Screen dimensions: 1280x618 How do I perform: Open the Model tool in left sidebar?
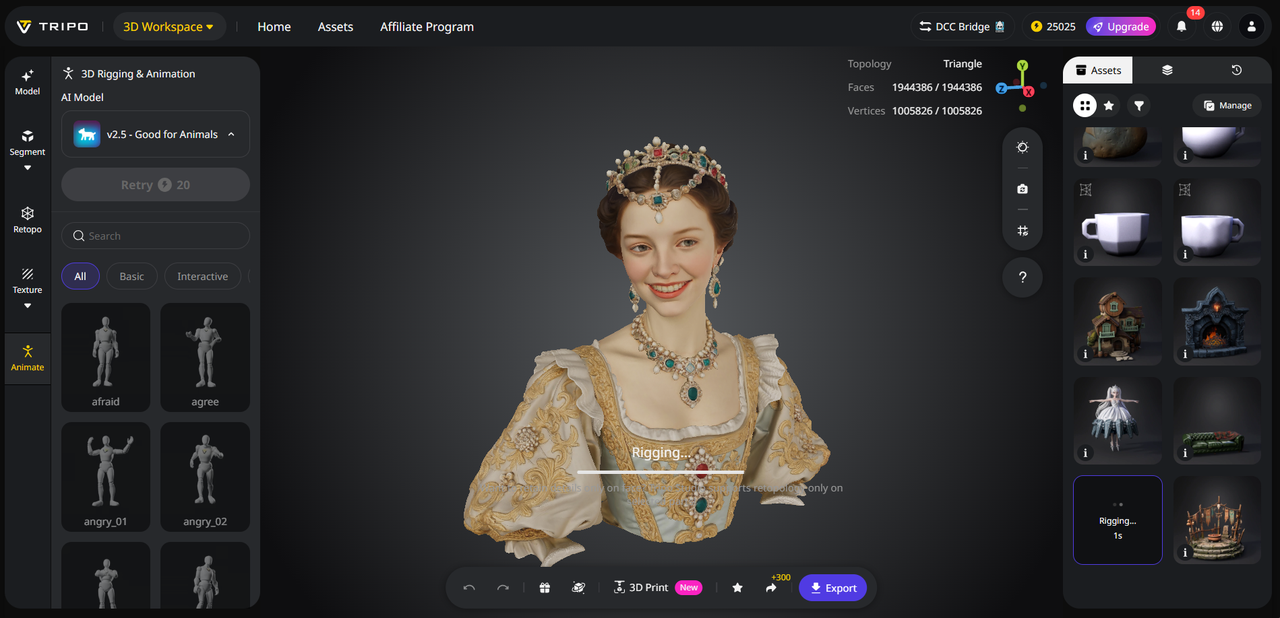tap(27, 81)
